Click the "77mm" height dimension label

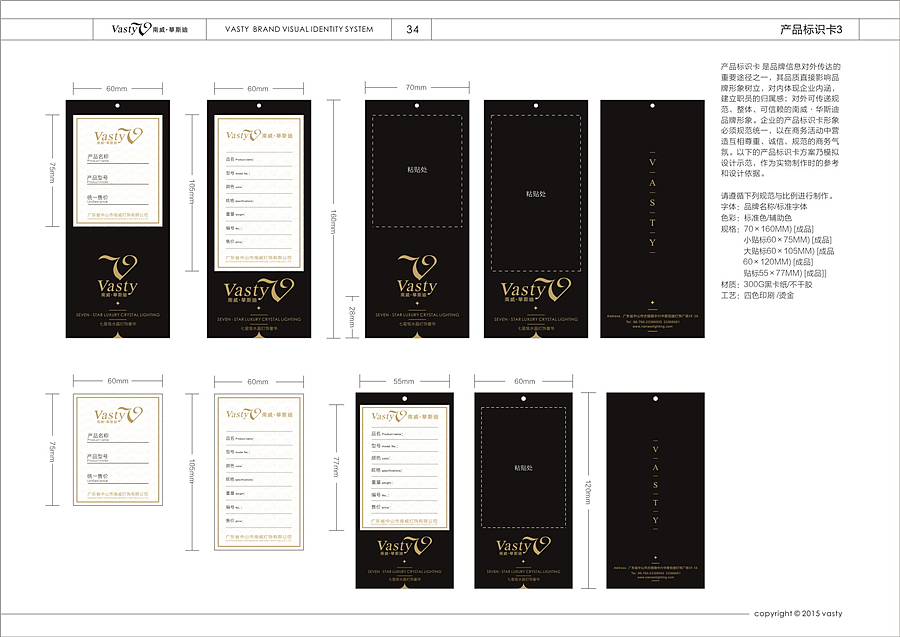pos(336,467)
